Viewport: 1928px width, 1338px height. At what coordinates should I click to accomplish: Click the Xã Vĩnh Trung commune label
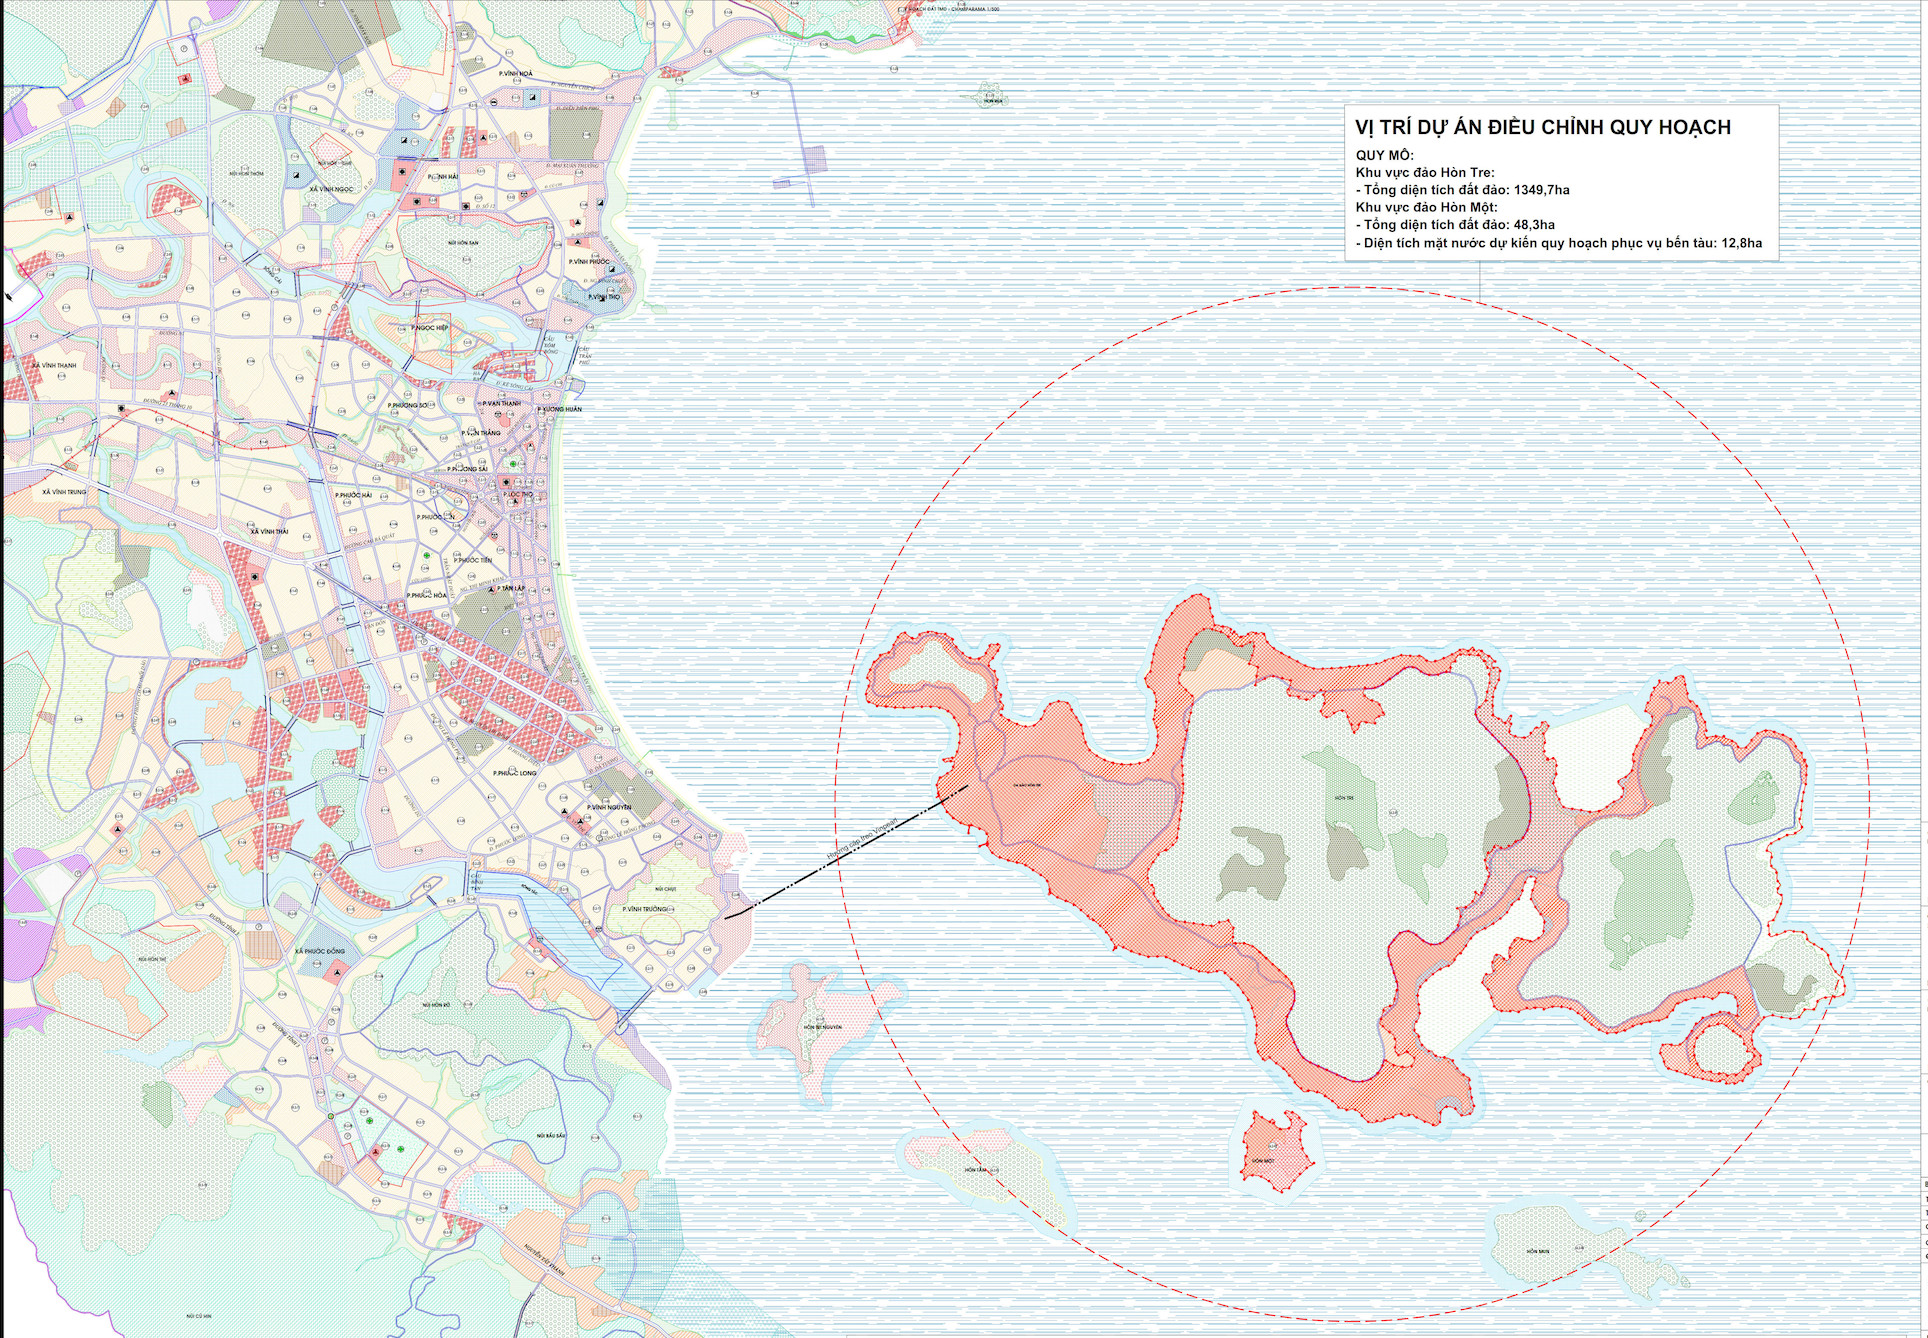pyautogui.click(x=64, y=492)
